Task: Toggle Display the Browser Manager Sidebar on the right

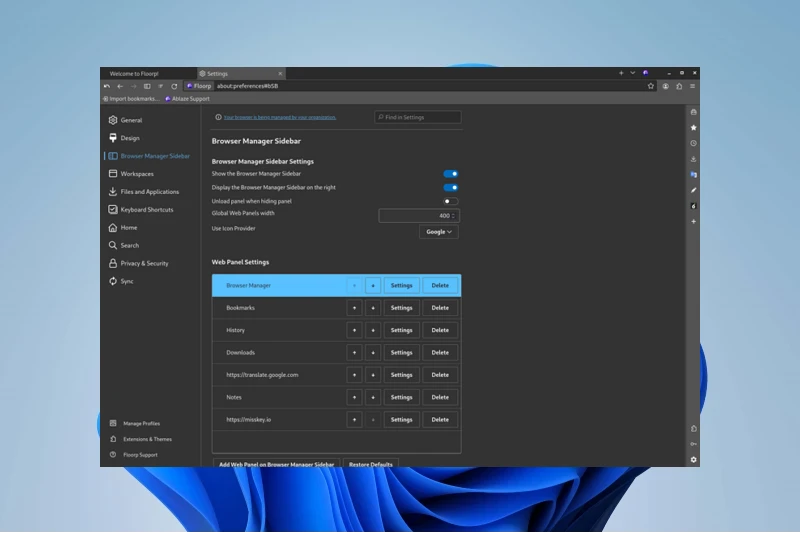Action: 451,188
